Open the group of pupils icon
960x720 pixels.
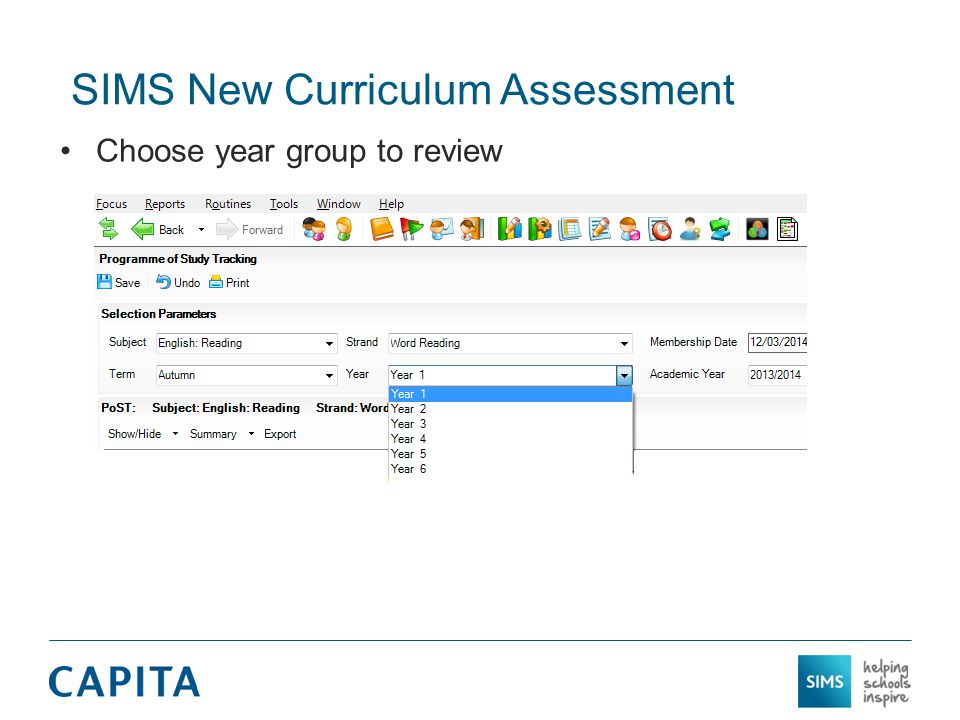click(314, 229)
